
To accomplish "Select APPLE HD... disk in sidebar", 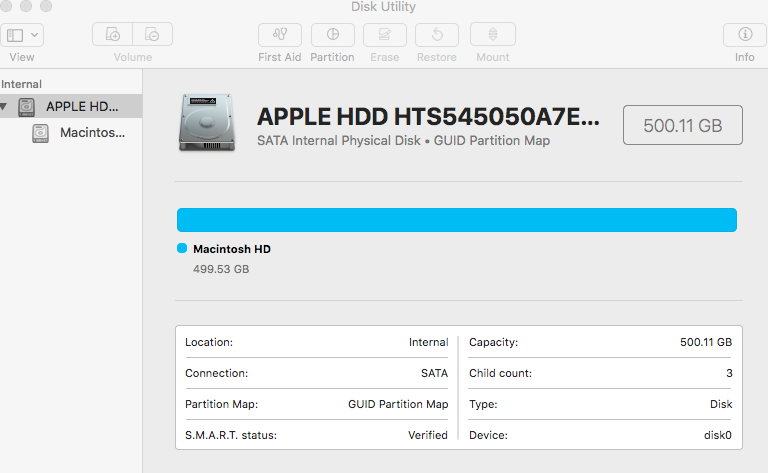I will click(x=71, y=106).
